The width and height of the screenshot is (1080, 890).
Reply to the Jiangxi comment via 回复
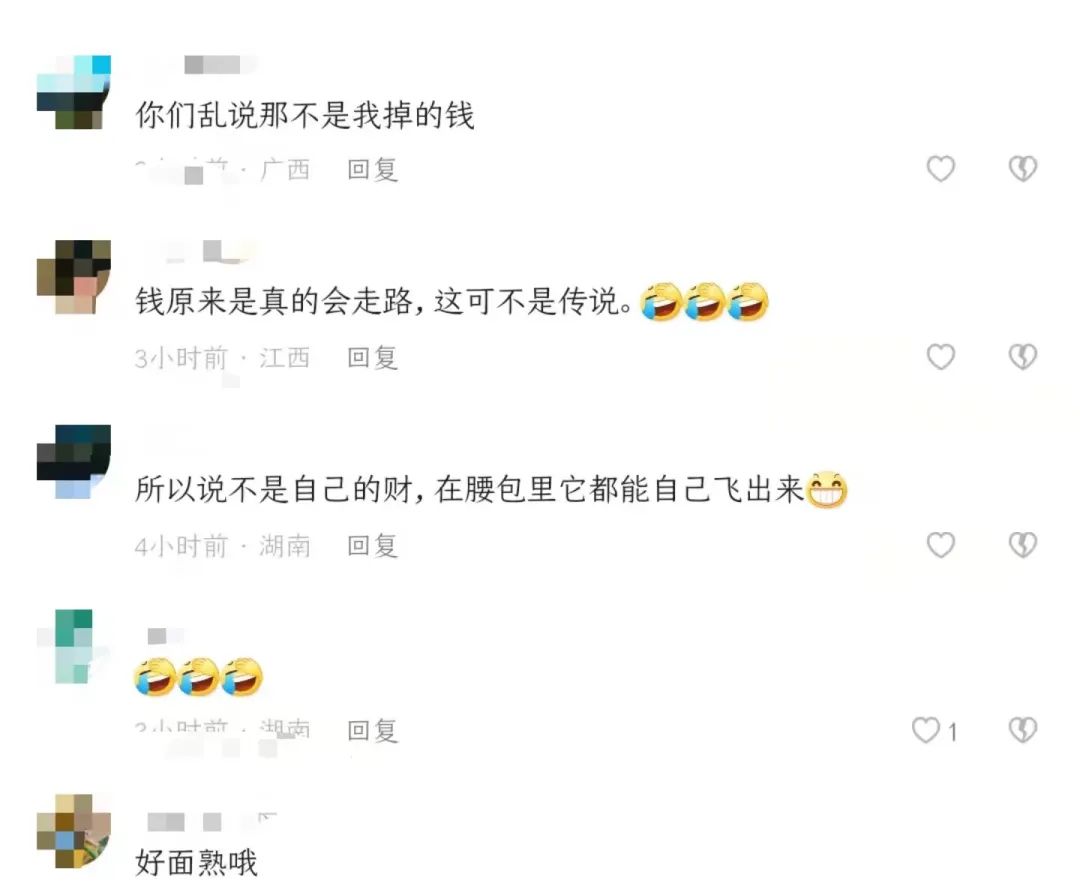(373, 358)
